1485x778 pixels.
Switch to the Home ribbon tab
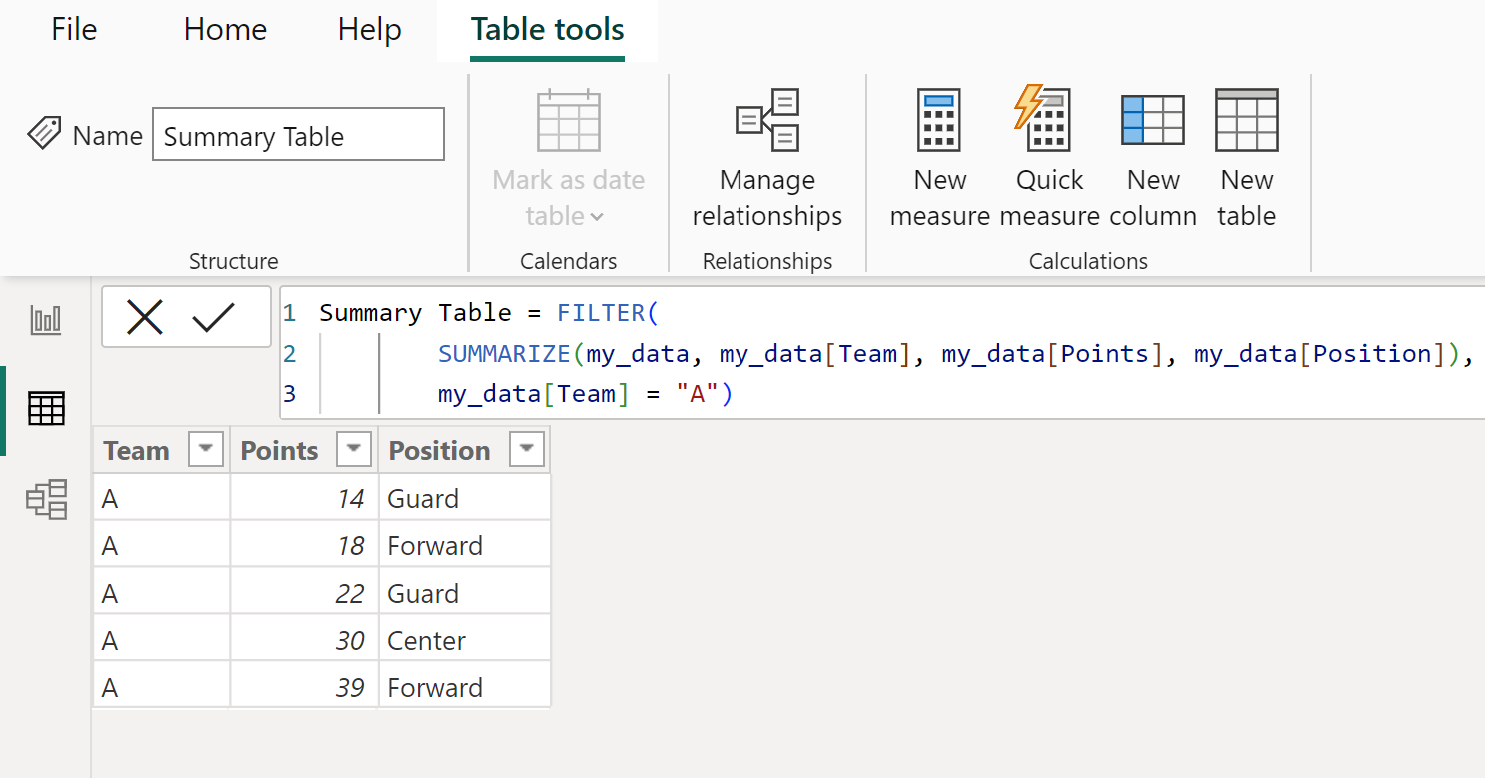(224, 30)
